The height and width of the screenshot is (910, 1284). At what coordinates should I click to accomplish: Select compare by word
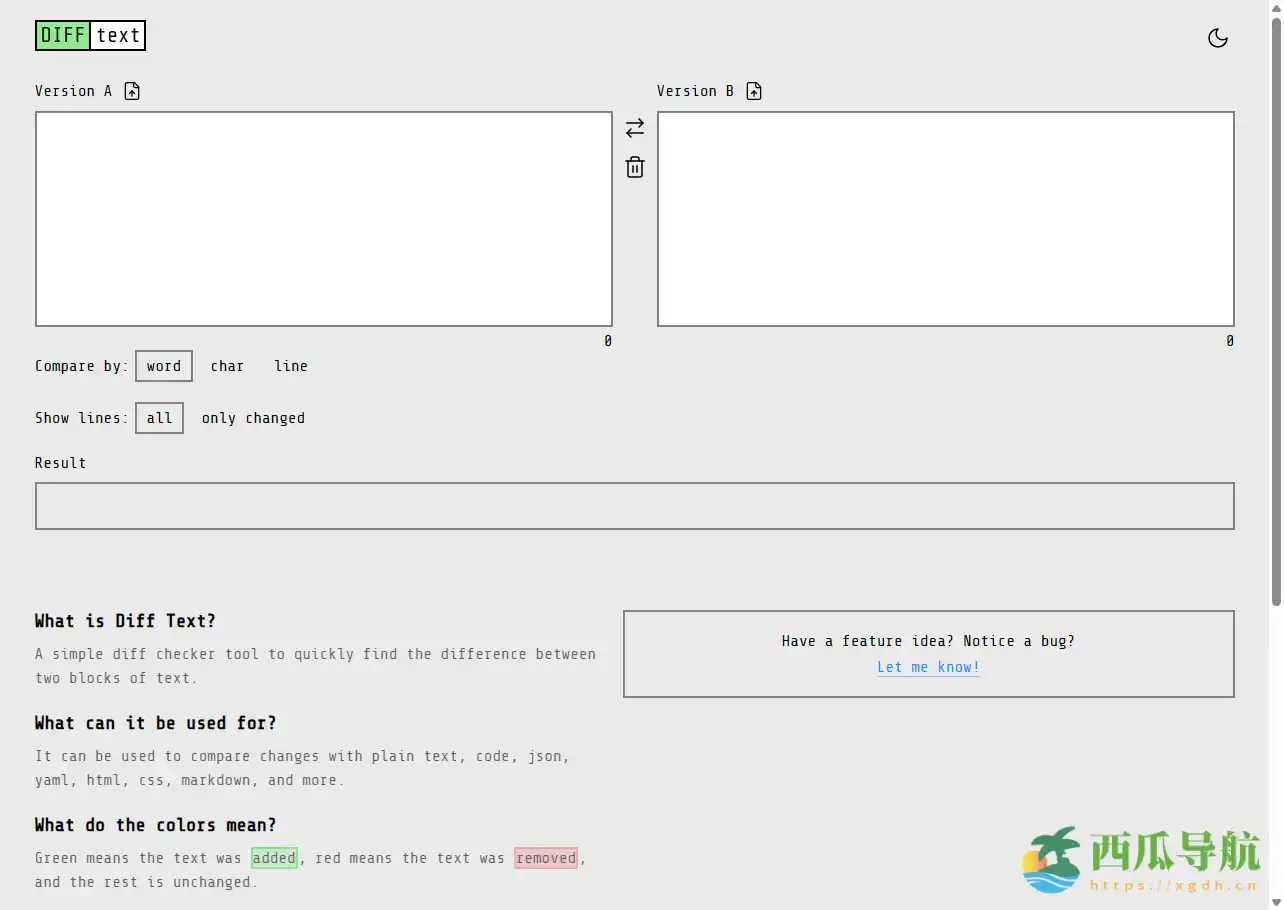[x=164, y=366]
